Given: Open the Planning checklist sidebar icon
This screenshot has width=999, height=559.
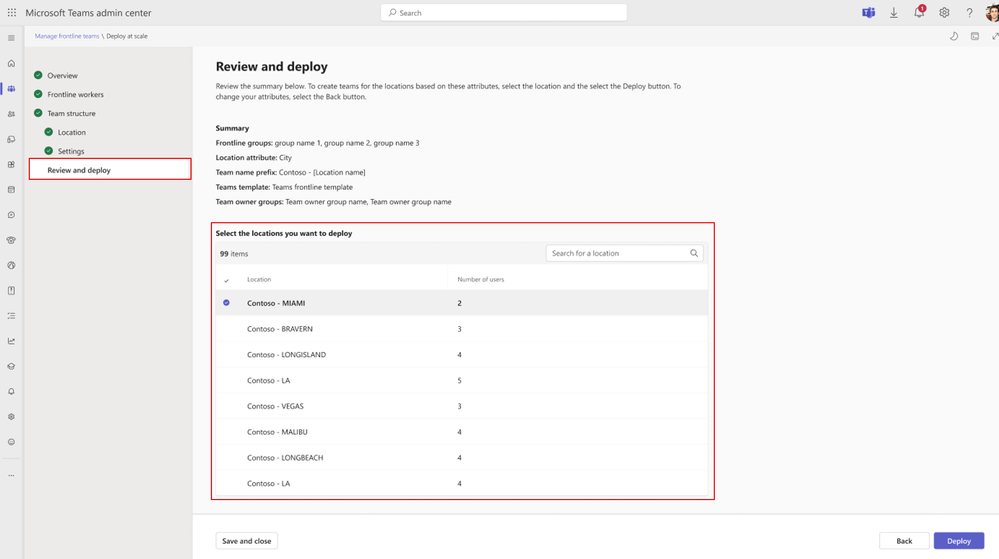Looking at the screenshot, I should (x=11, y=316).
